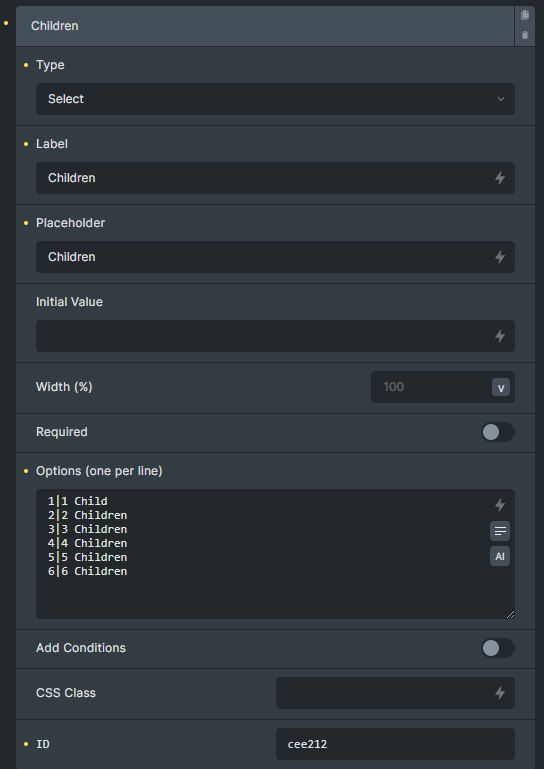Click bolt icon in Options textarea
The width and height of the screenshot is (544, 769).
[x=500, y=505]
